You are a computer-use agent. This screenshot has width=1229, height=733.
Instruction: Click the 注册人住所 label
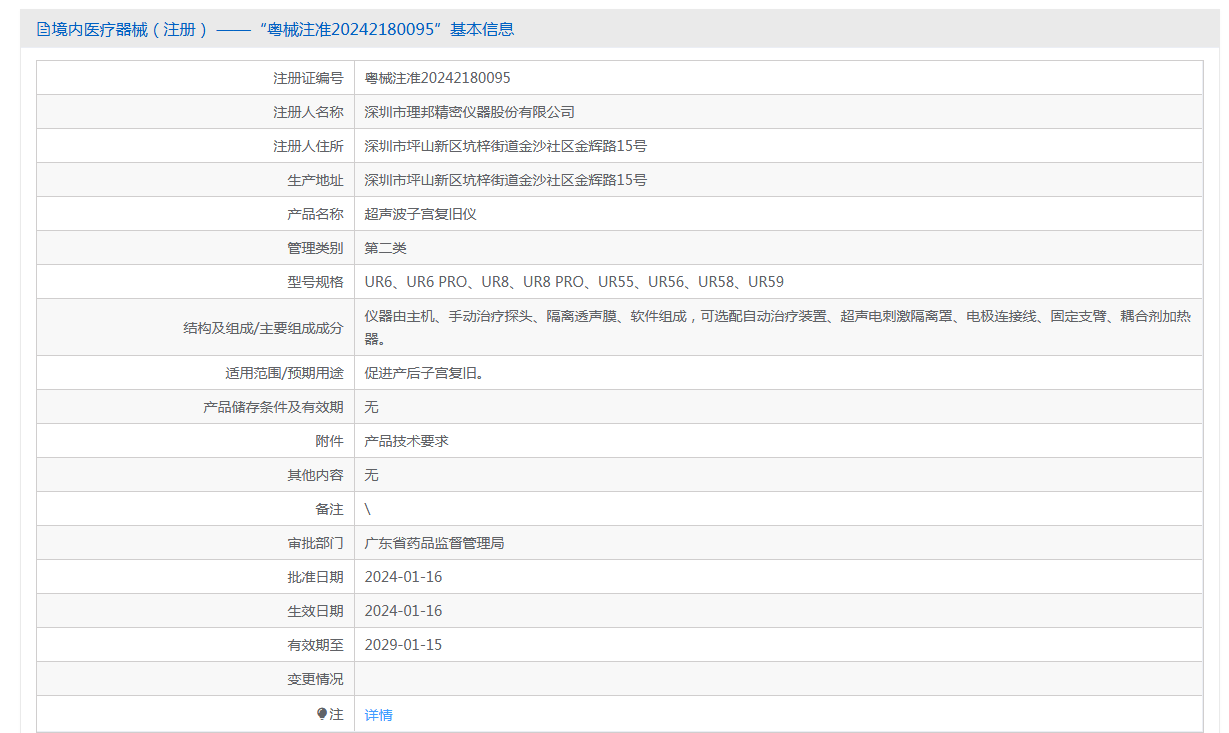click(308, 146)
